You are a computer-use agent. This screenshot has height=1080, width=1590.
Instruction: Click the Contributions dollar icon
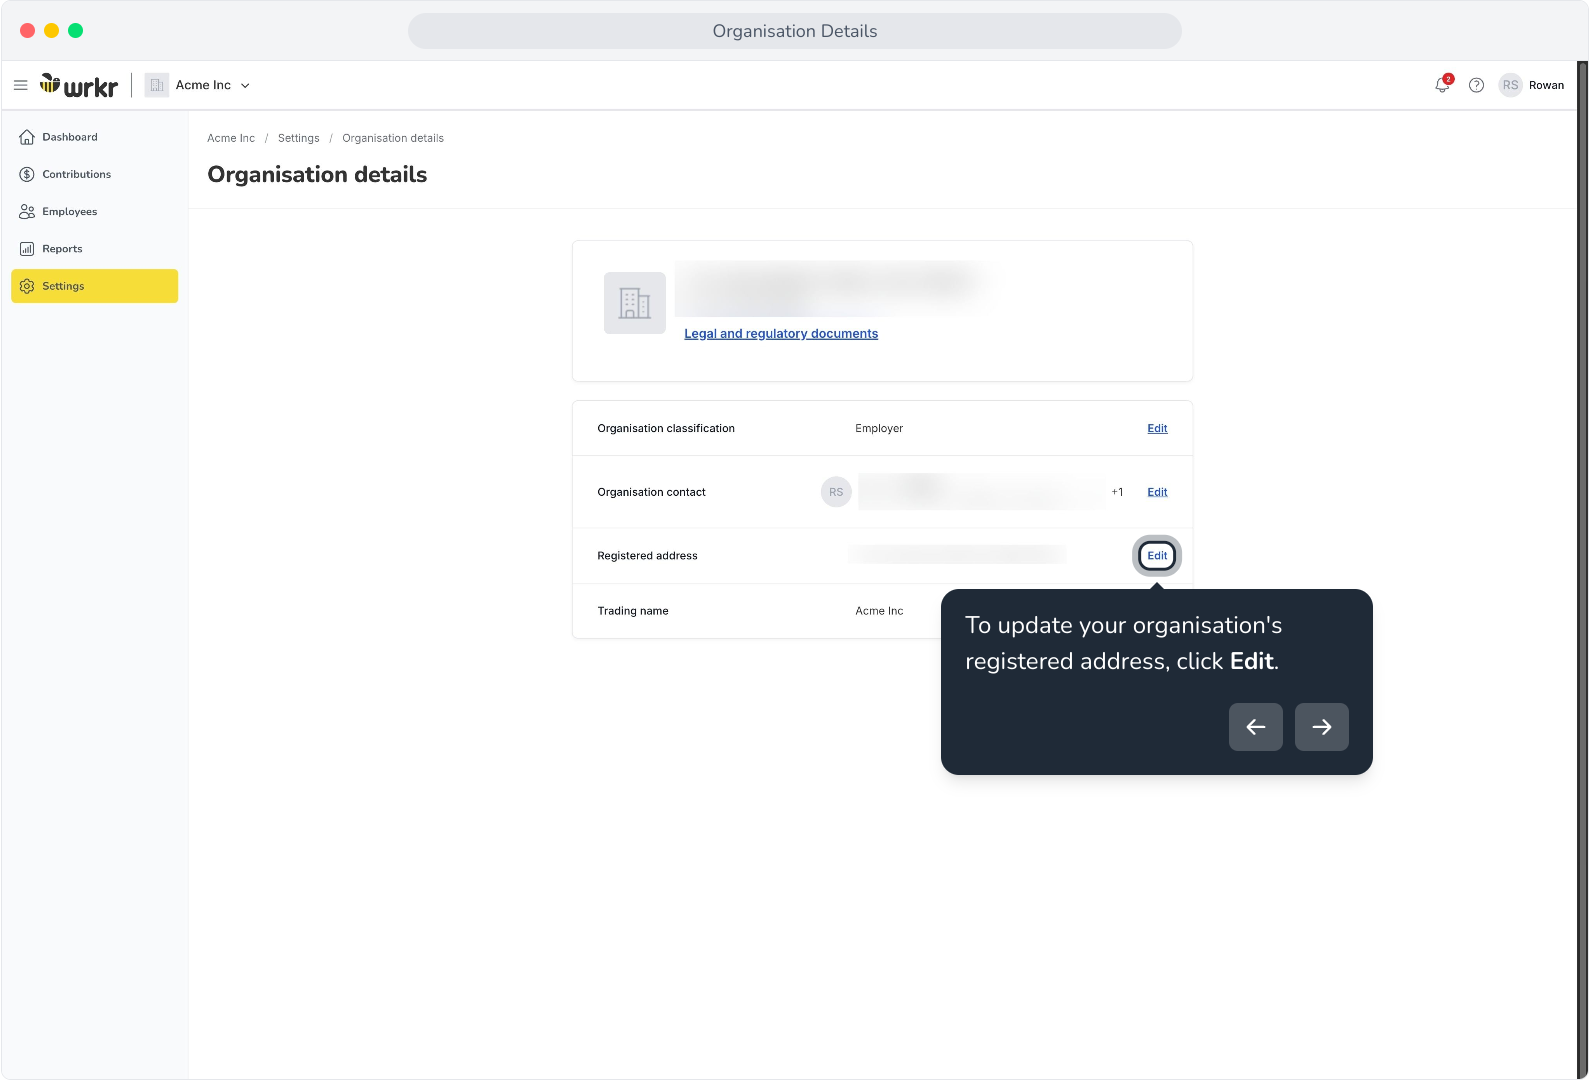(27, 174)
